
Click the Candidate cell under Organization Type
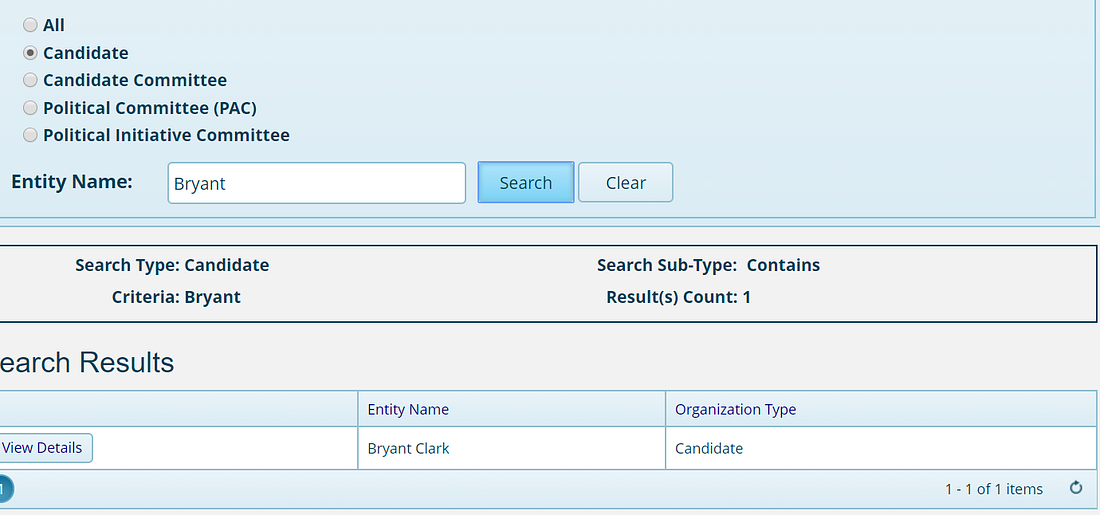[880, 448]
